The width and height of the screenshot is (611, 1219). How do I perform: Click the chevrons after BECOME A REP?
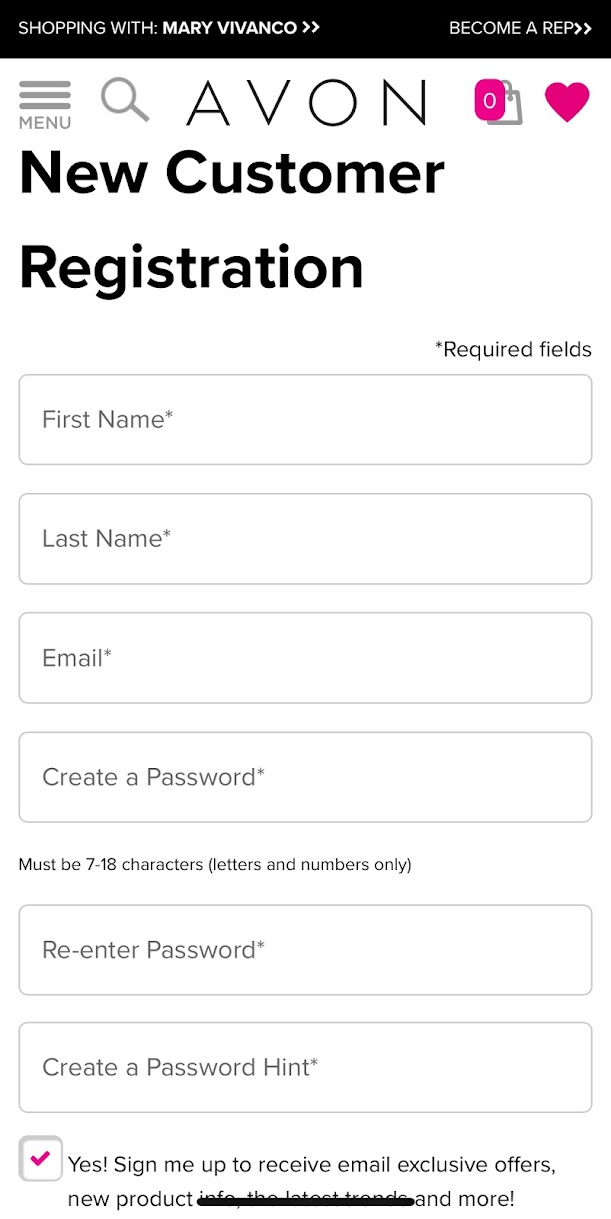(582, 28)
